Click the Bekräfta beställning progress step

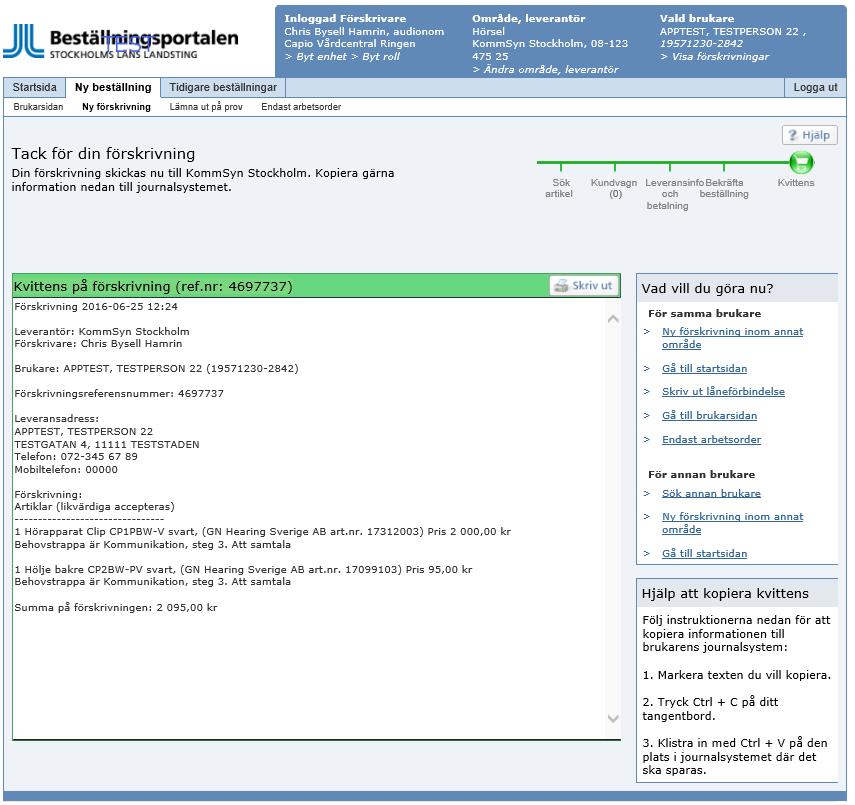[x=725, y=188]
